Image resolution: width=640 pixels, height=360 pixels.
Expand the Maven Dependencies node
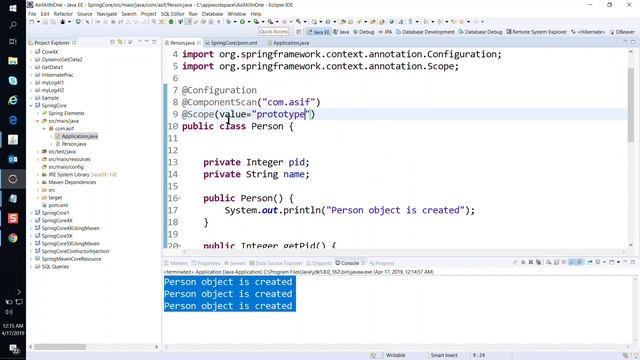(38, 182)
